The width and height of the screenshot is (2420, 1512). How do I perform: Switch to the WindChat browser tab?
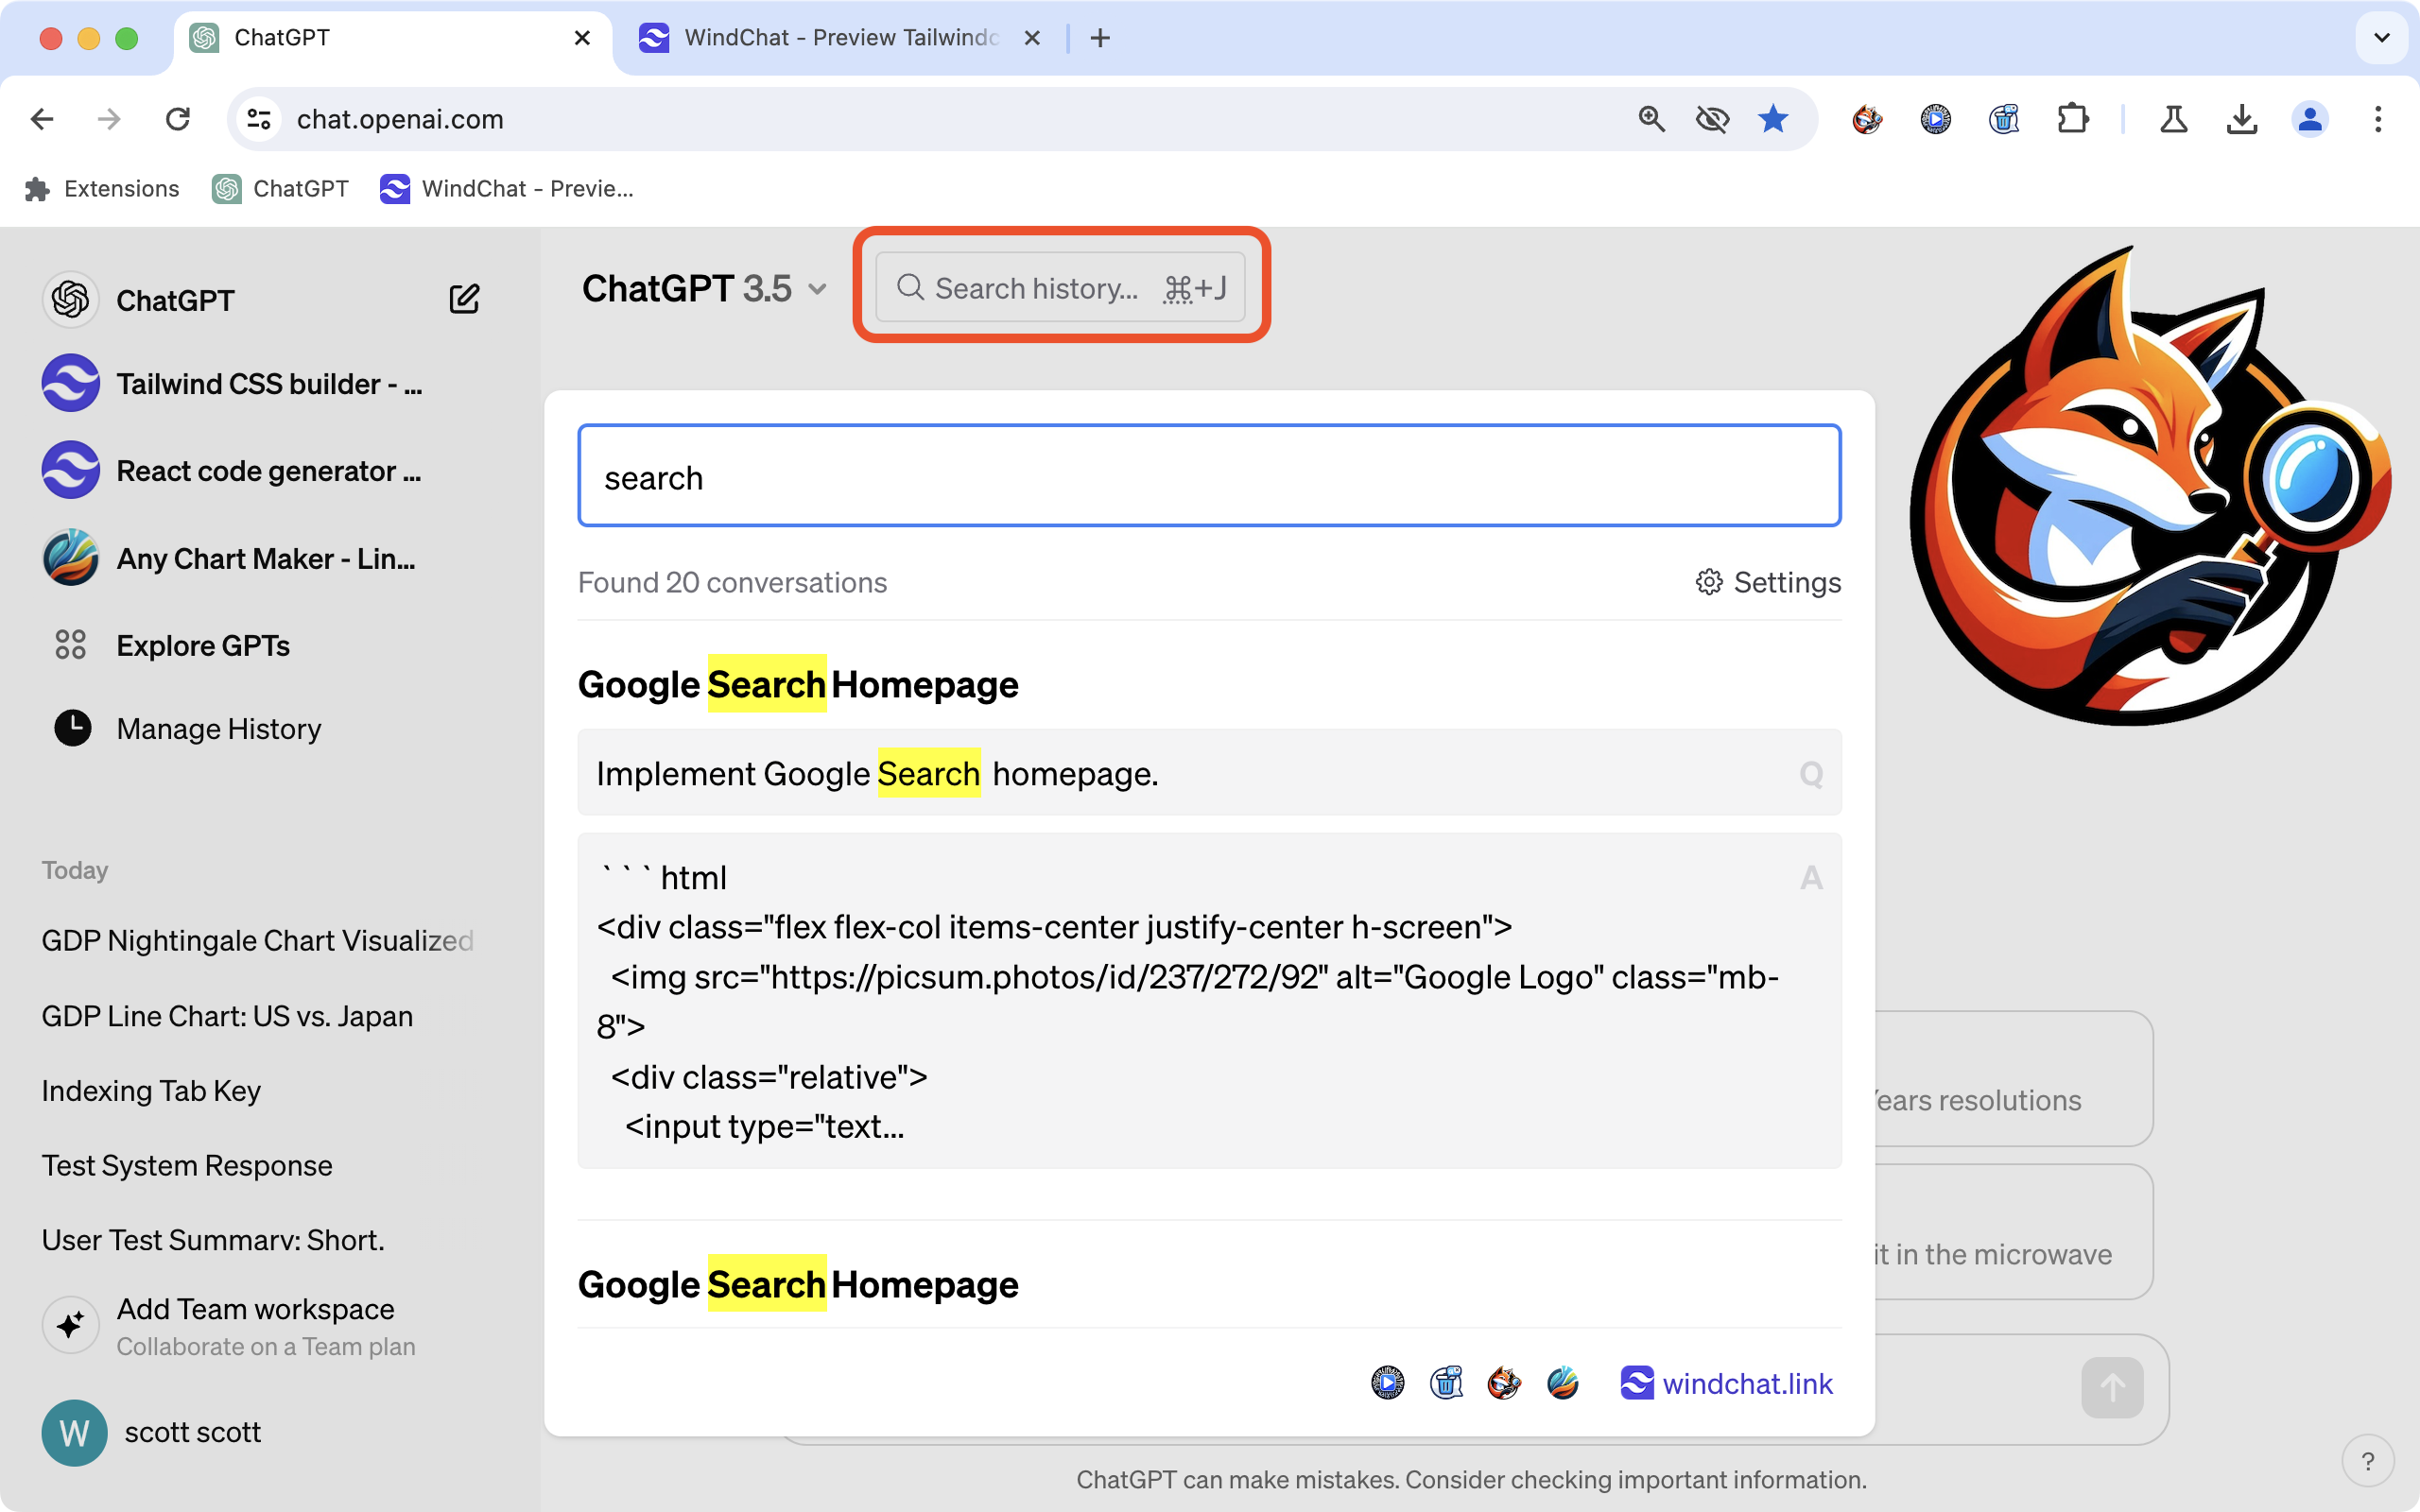(820, 38)
